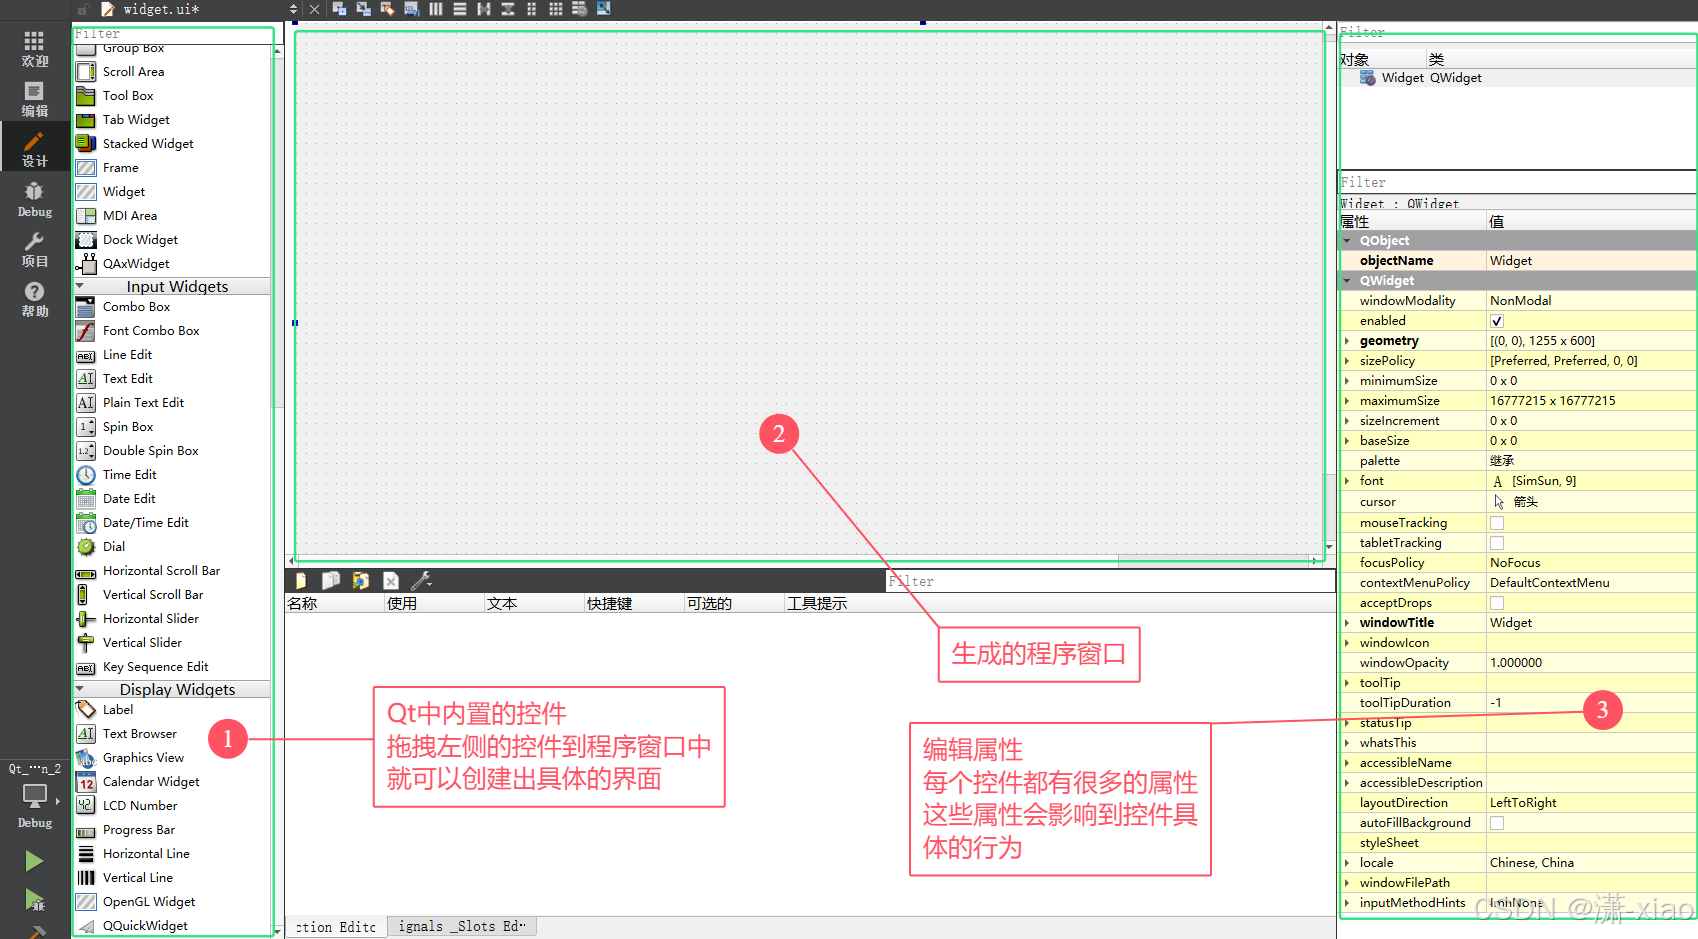Screen dimensions: 1698x939
Task: Click the objectName value field
Action: (1588, 261)
